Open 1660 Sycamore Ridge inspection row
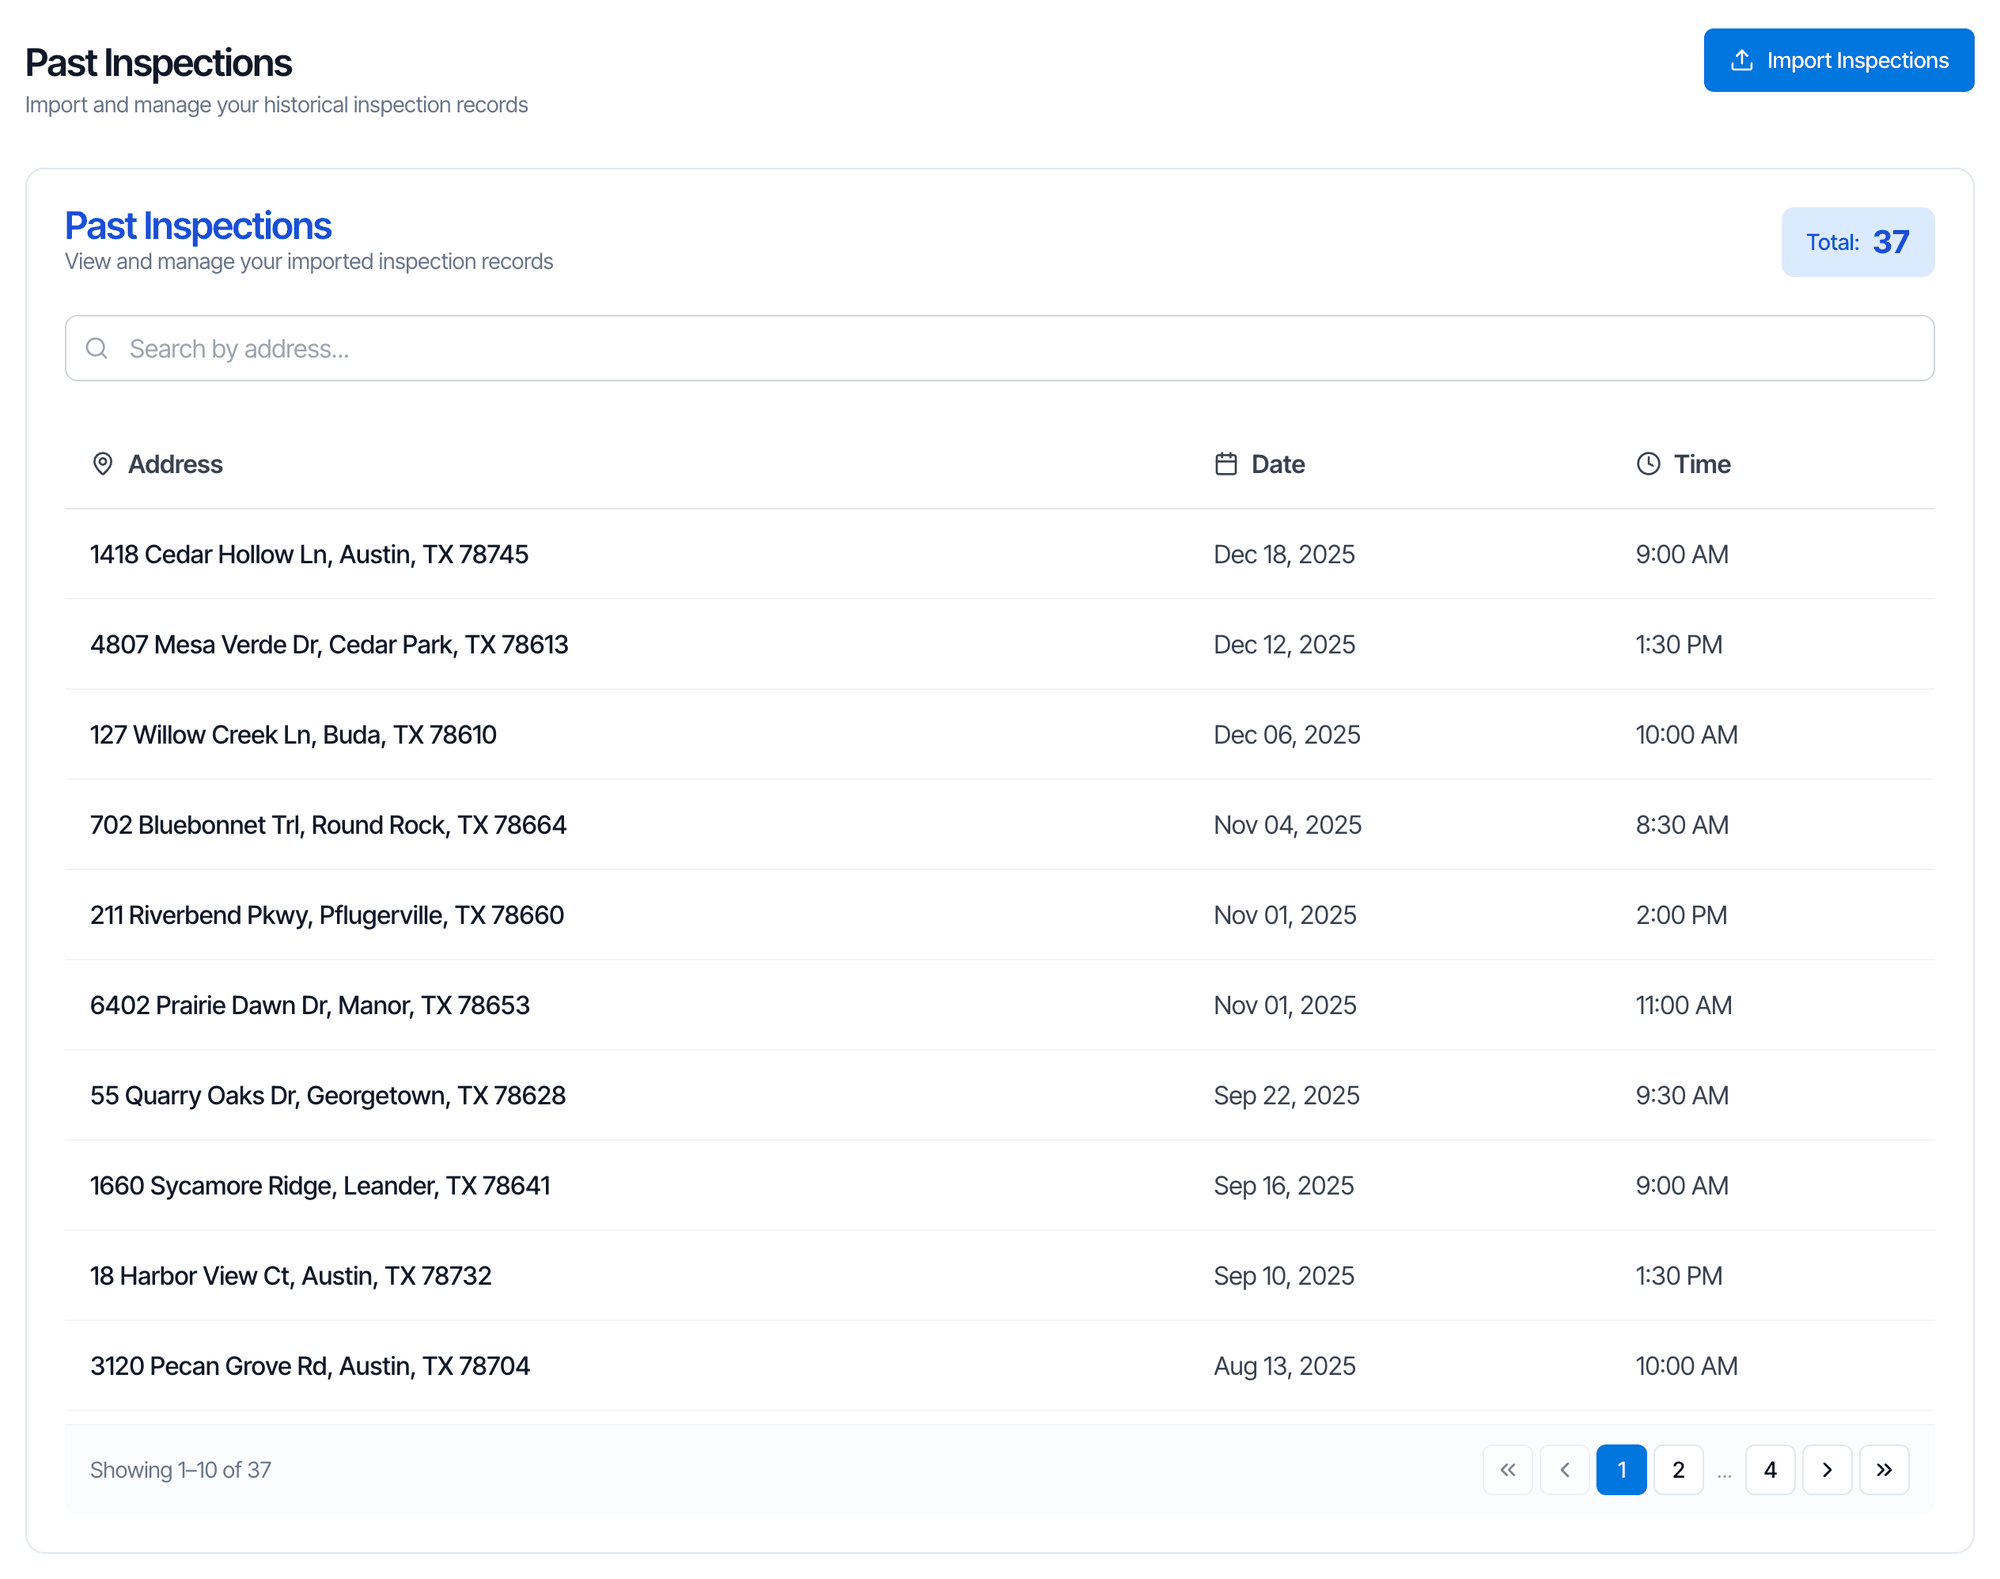The height and width of the screenshot is (1579, 2000). point(999,1185)
